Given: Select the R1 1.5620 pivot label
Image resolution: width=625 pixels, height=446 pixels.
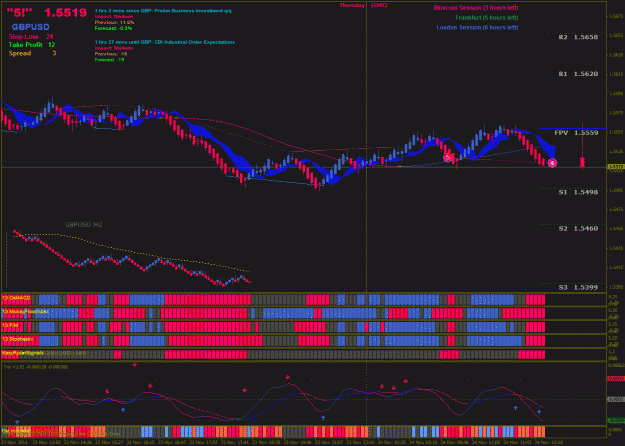Looking at the screenshot, I should 578,74.
